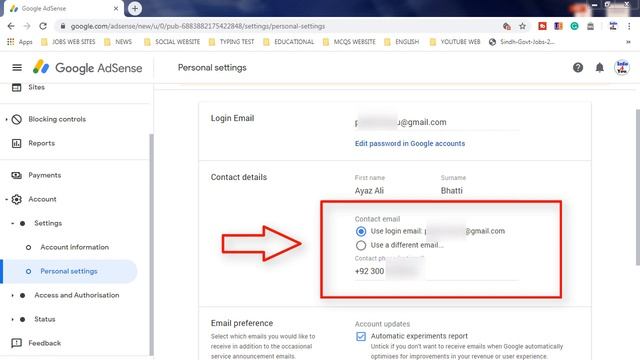The width and height of the screenshot is (640, 360).
Task: Go back with browser back arrow
Action: point(11,26)
